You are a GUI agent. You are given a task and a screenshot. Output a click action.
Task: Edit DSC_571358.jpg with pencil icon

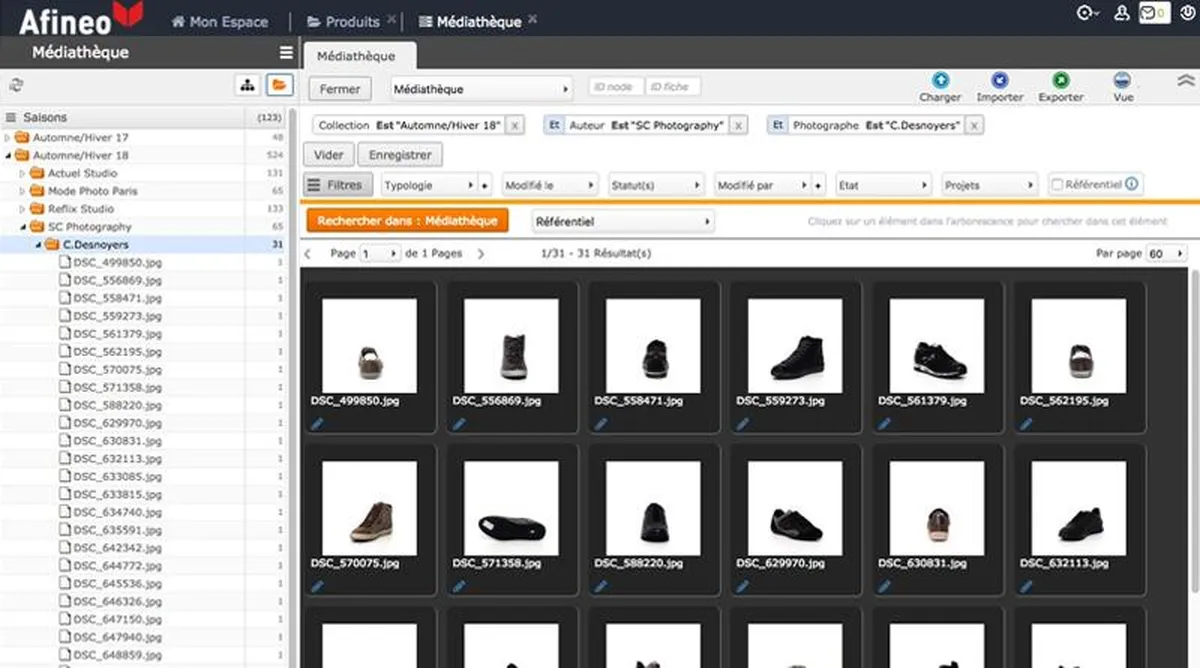[x=460, y=587]
